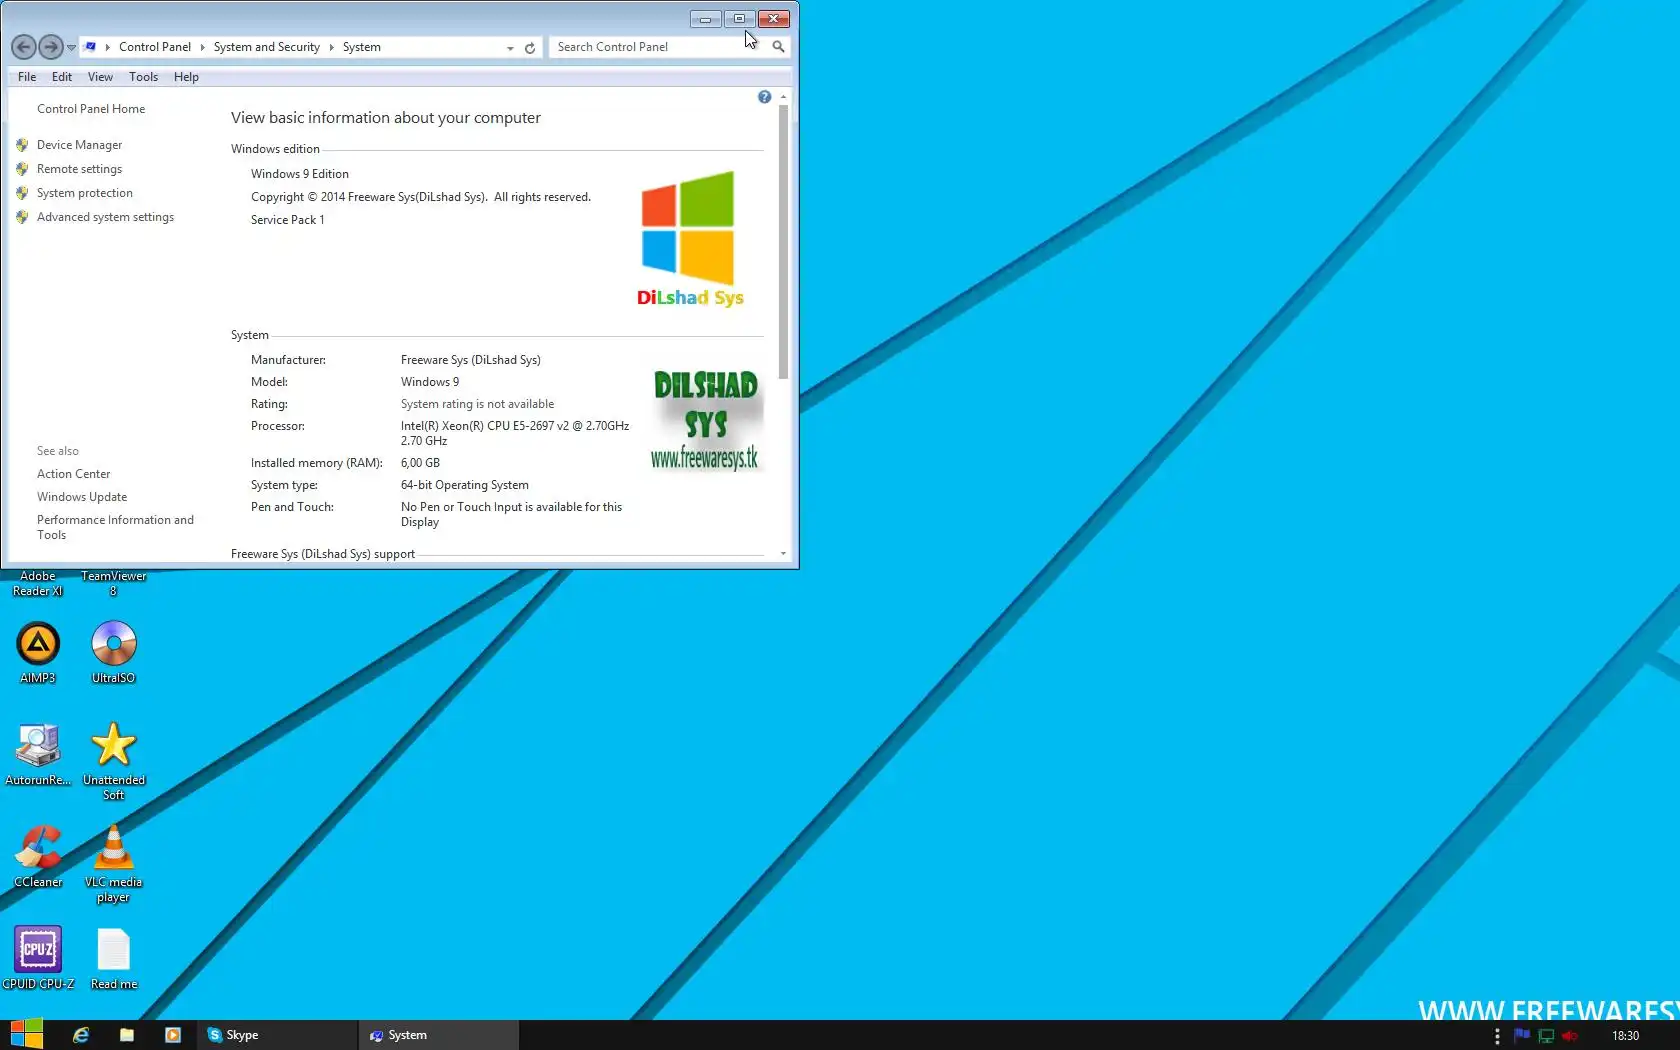Open Device Manager link
Image resolution: width=1680 pixels, height=1050 pixels.
point(79,145)
